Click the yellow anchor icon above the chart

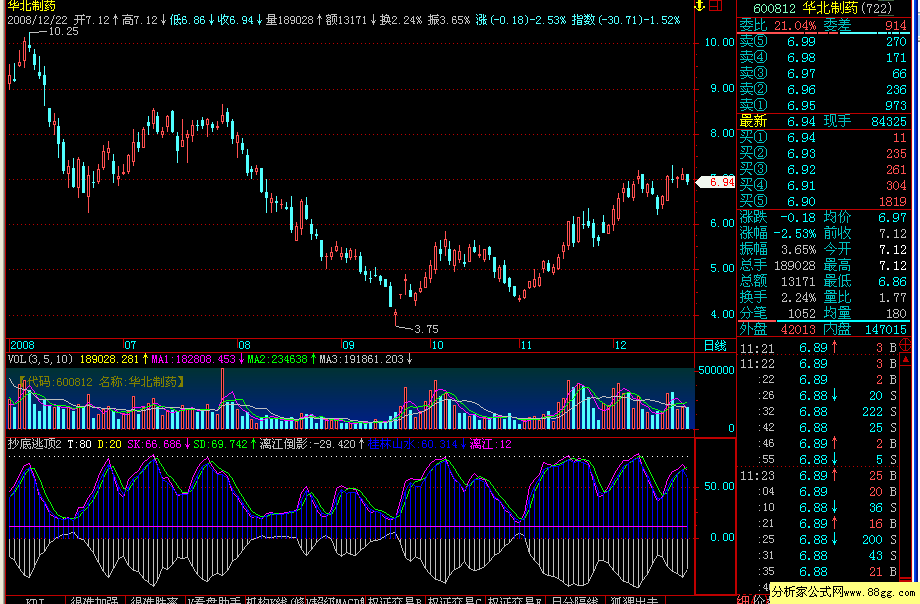pos(699,6)
